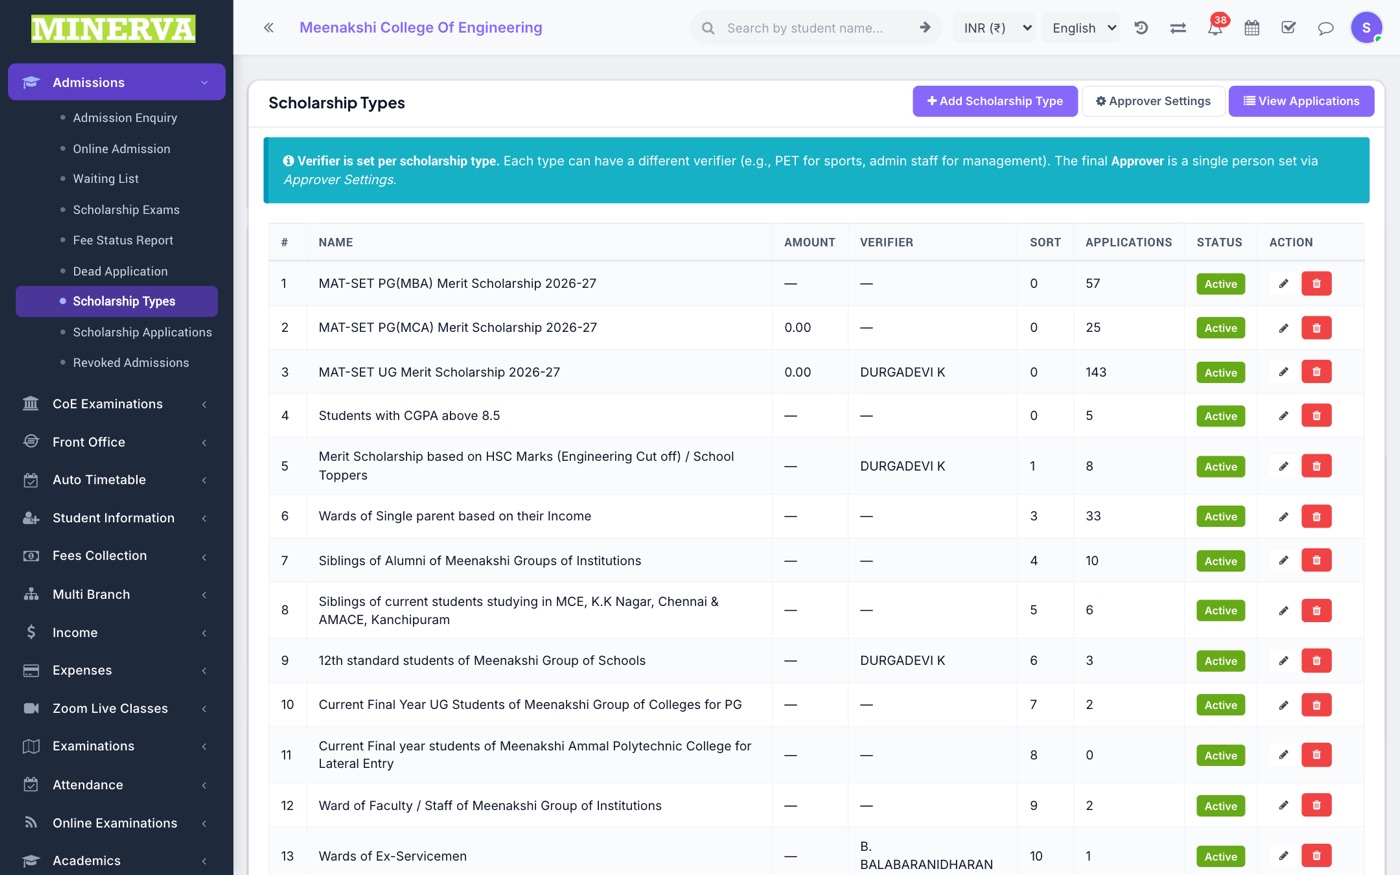Expand the Income menu
The height and width of the screenshot is (875, 1400).
(x=117, y=633)
